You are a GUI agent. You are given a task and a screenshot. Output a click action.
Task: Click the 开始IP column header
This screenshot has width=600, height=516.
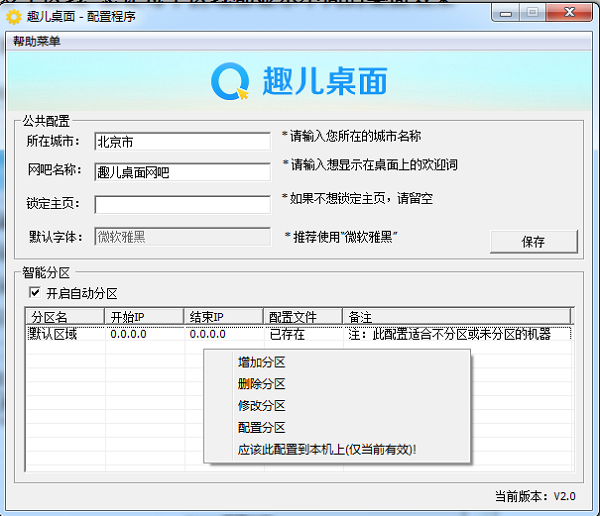144,317
